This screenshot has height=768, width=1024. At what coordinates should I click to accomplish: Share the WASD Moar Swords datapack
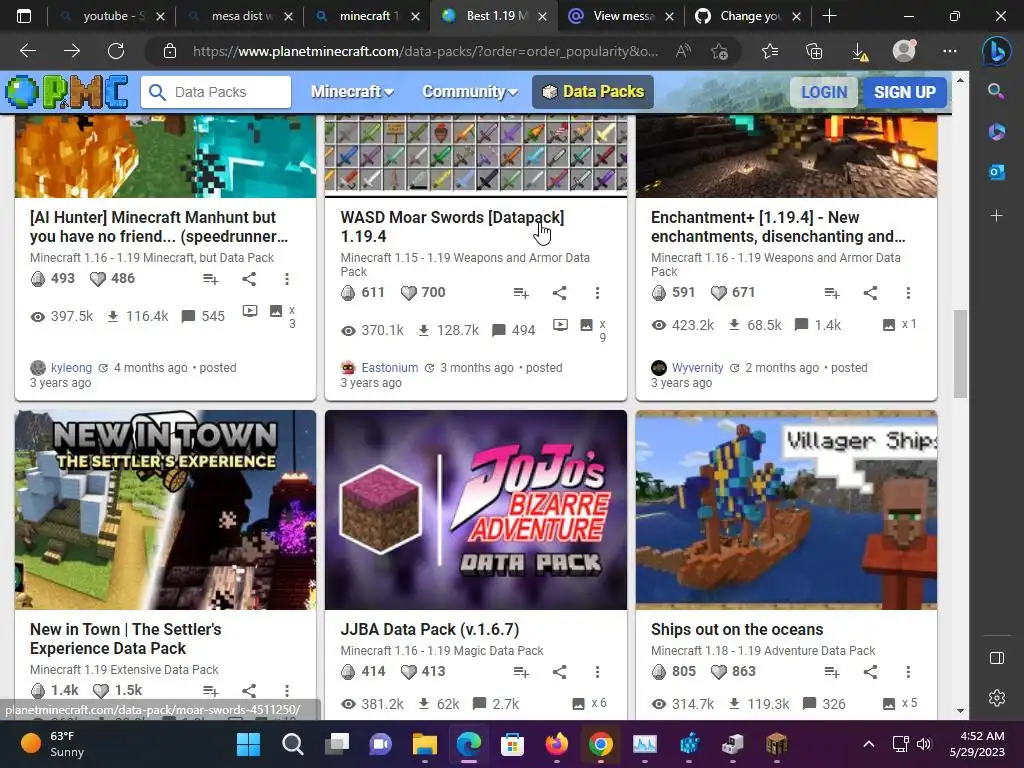560,293
